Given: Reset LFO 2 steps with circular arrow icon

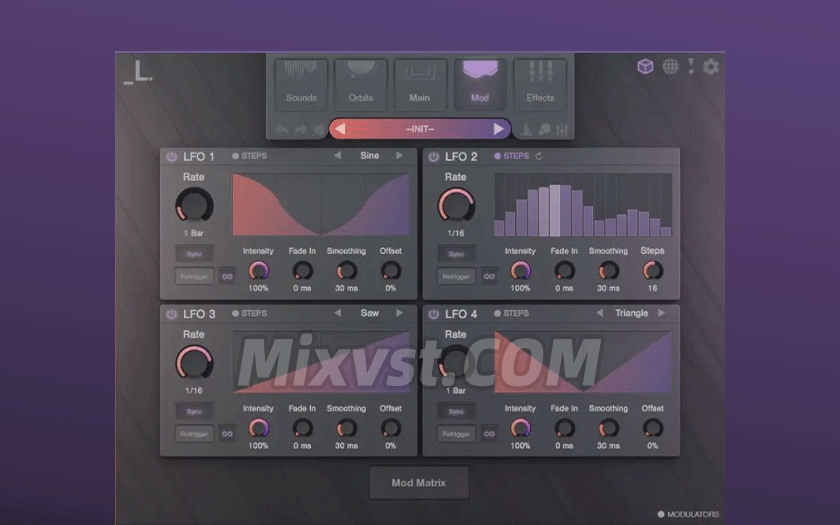Looking at the screenshot, I should tap(540, 156).
